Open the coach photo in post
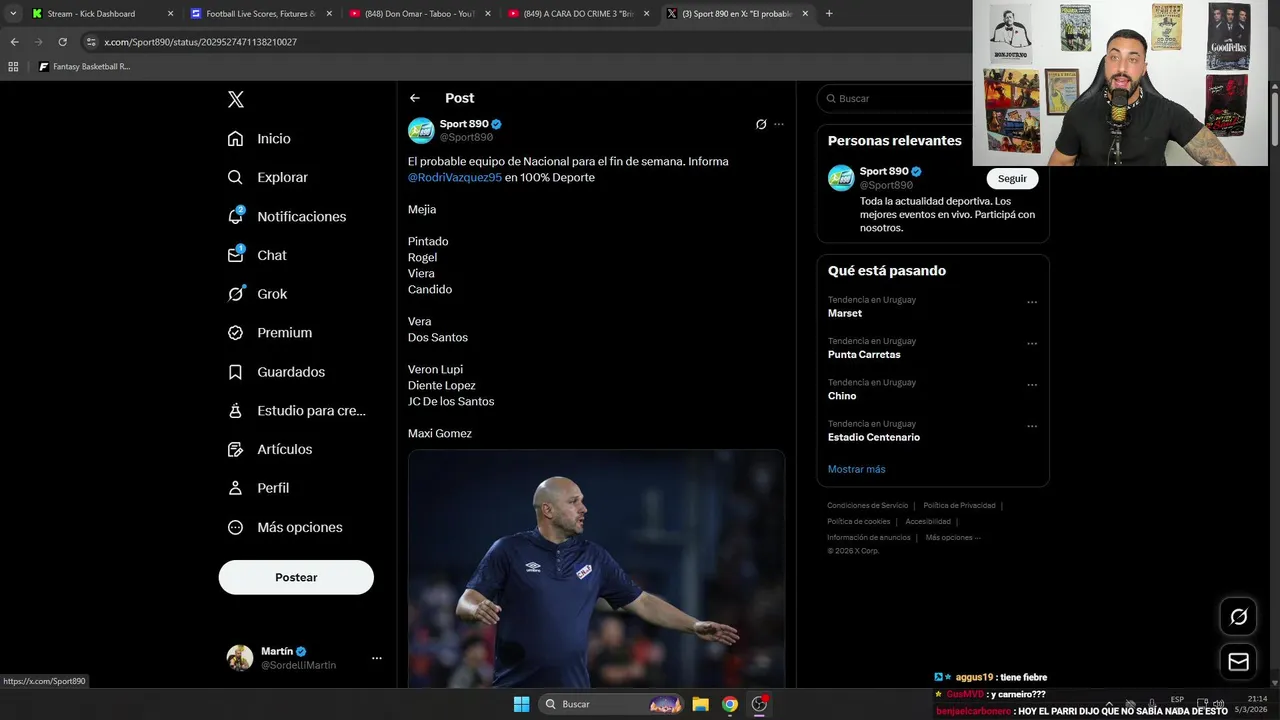Viewport: 1280px width, 720px height. pyautogui.click(x=596, y=568)
